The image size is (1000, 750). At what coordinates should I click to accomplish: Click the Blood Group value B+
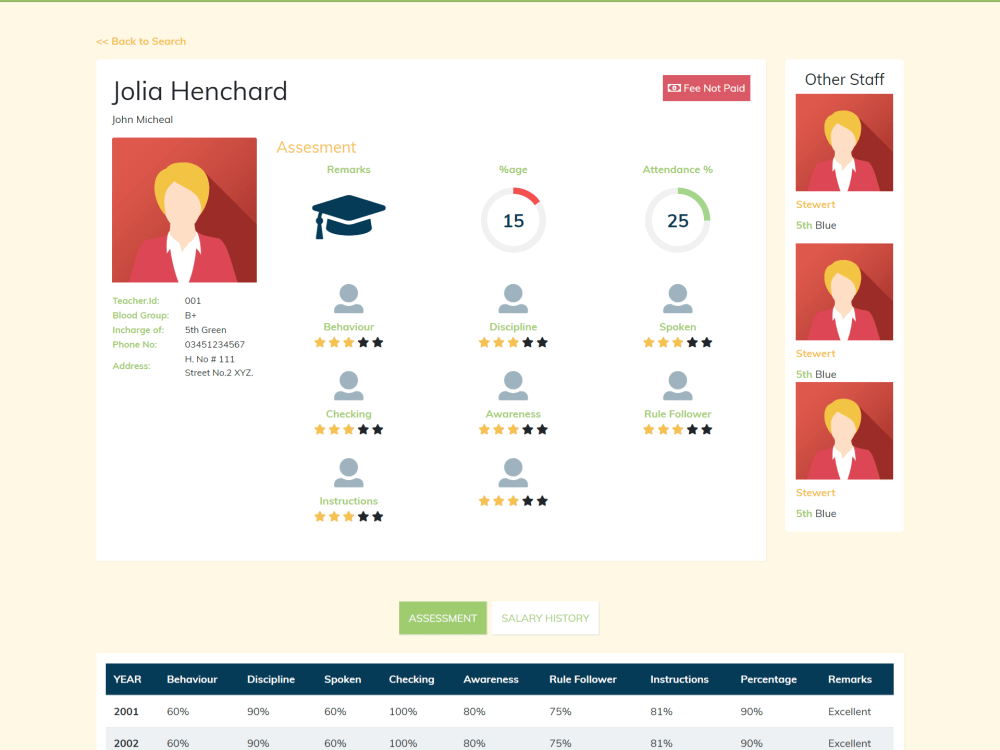[191, 315]
